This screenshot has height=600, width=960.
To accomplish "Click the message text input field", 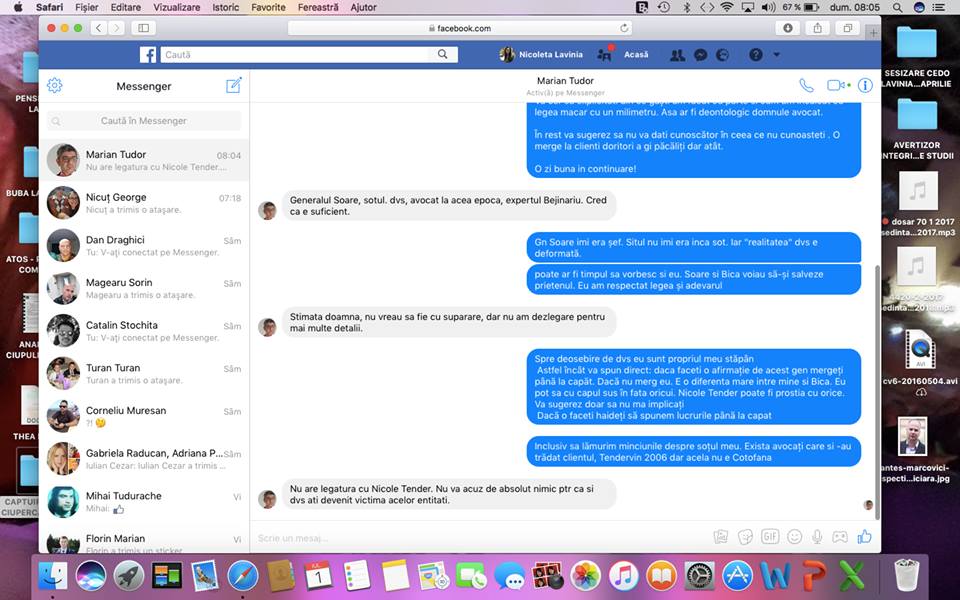I will coord(480,537).
